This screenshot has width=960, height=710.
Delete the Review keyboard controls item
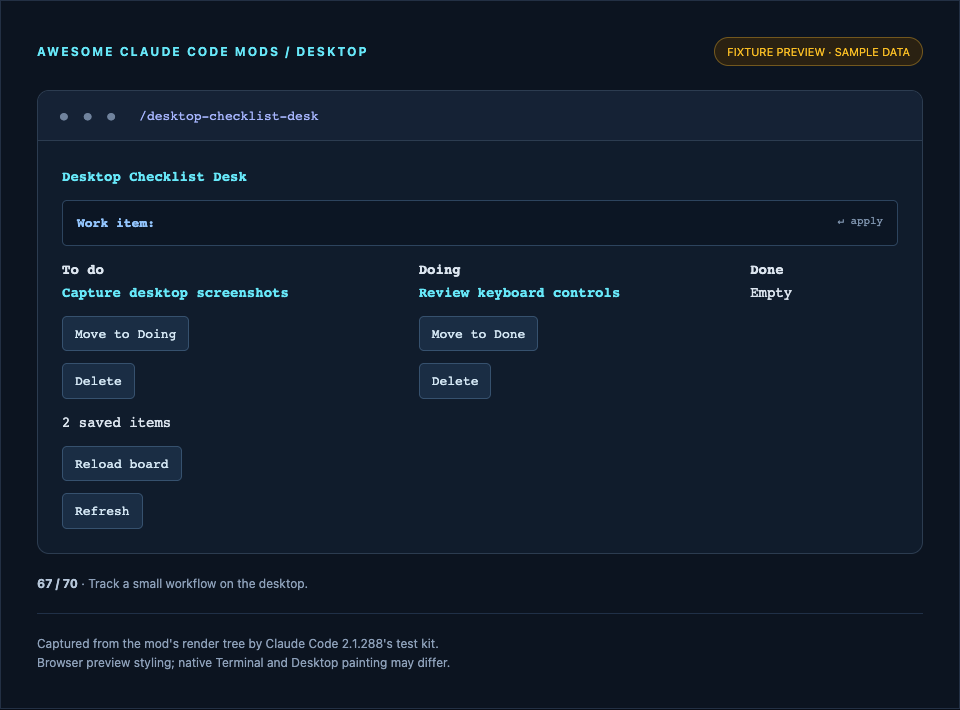[x=454, y=381]
